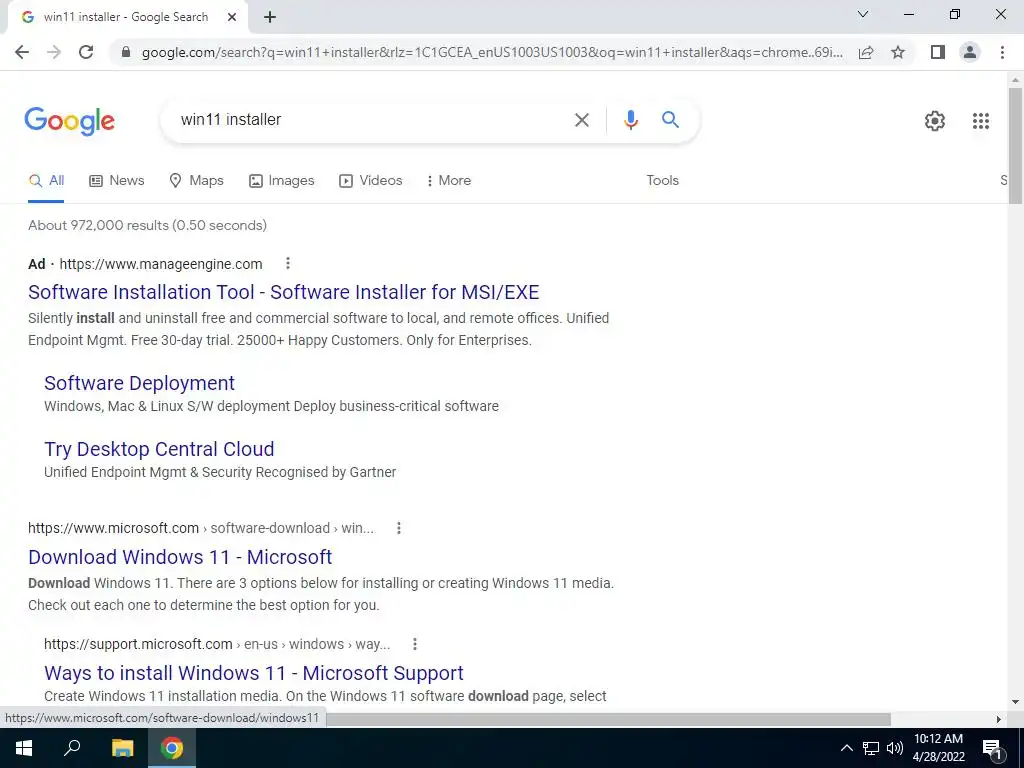Click https://www.manageengine.com ad URL
The image size is (1024, 768).
coord(161,264)
